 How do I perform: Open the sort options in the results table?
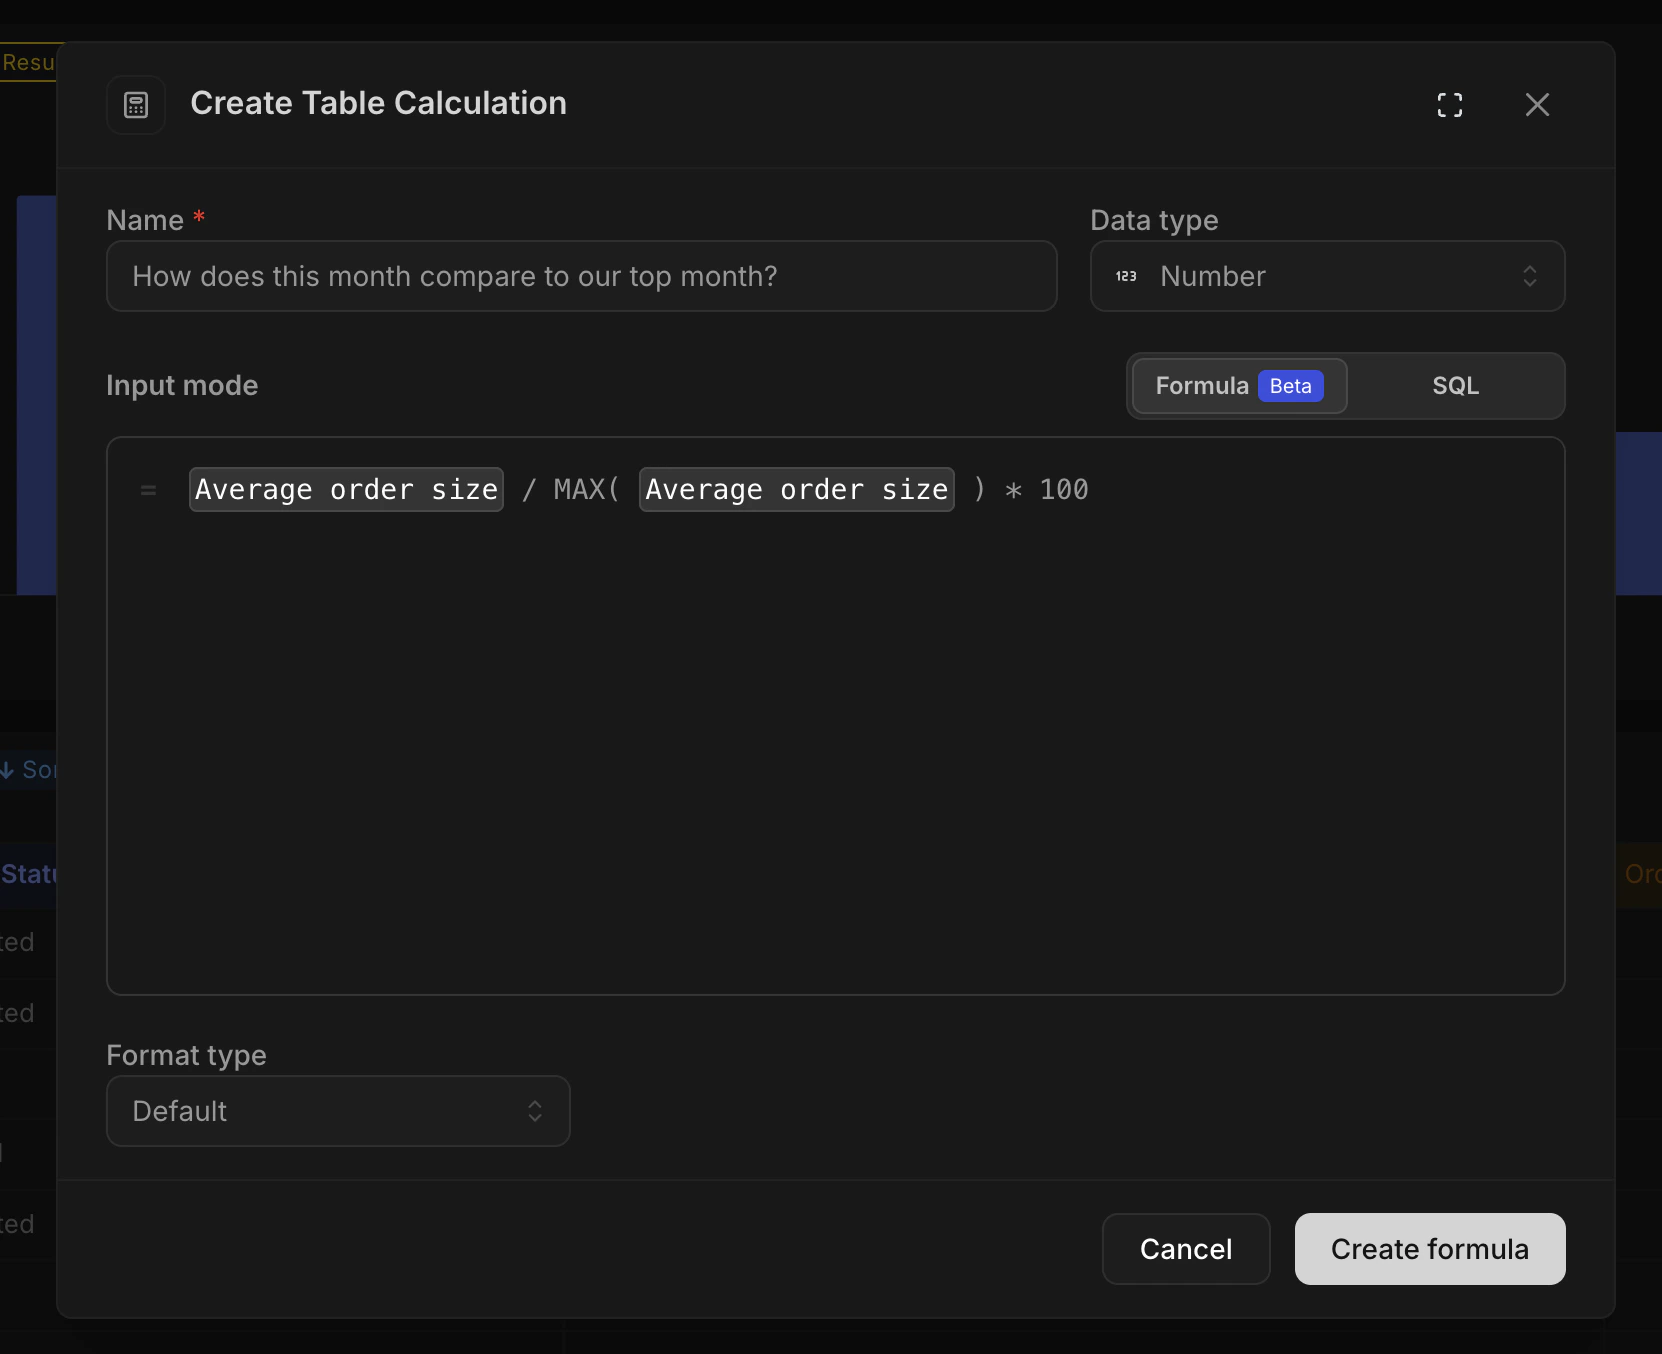pos(28,769)
